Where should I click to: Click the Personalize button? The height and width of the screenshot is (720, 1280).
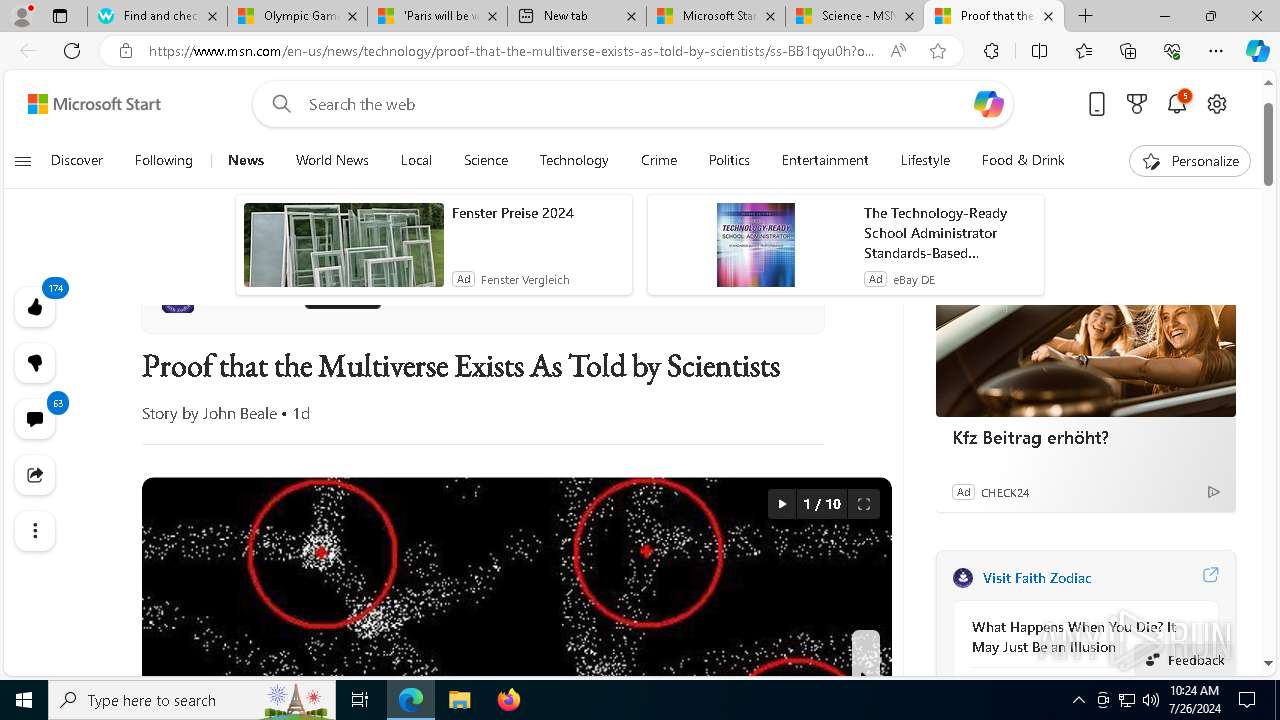point(1190,161)
